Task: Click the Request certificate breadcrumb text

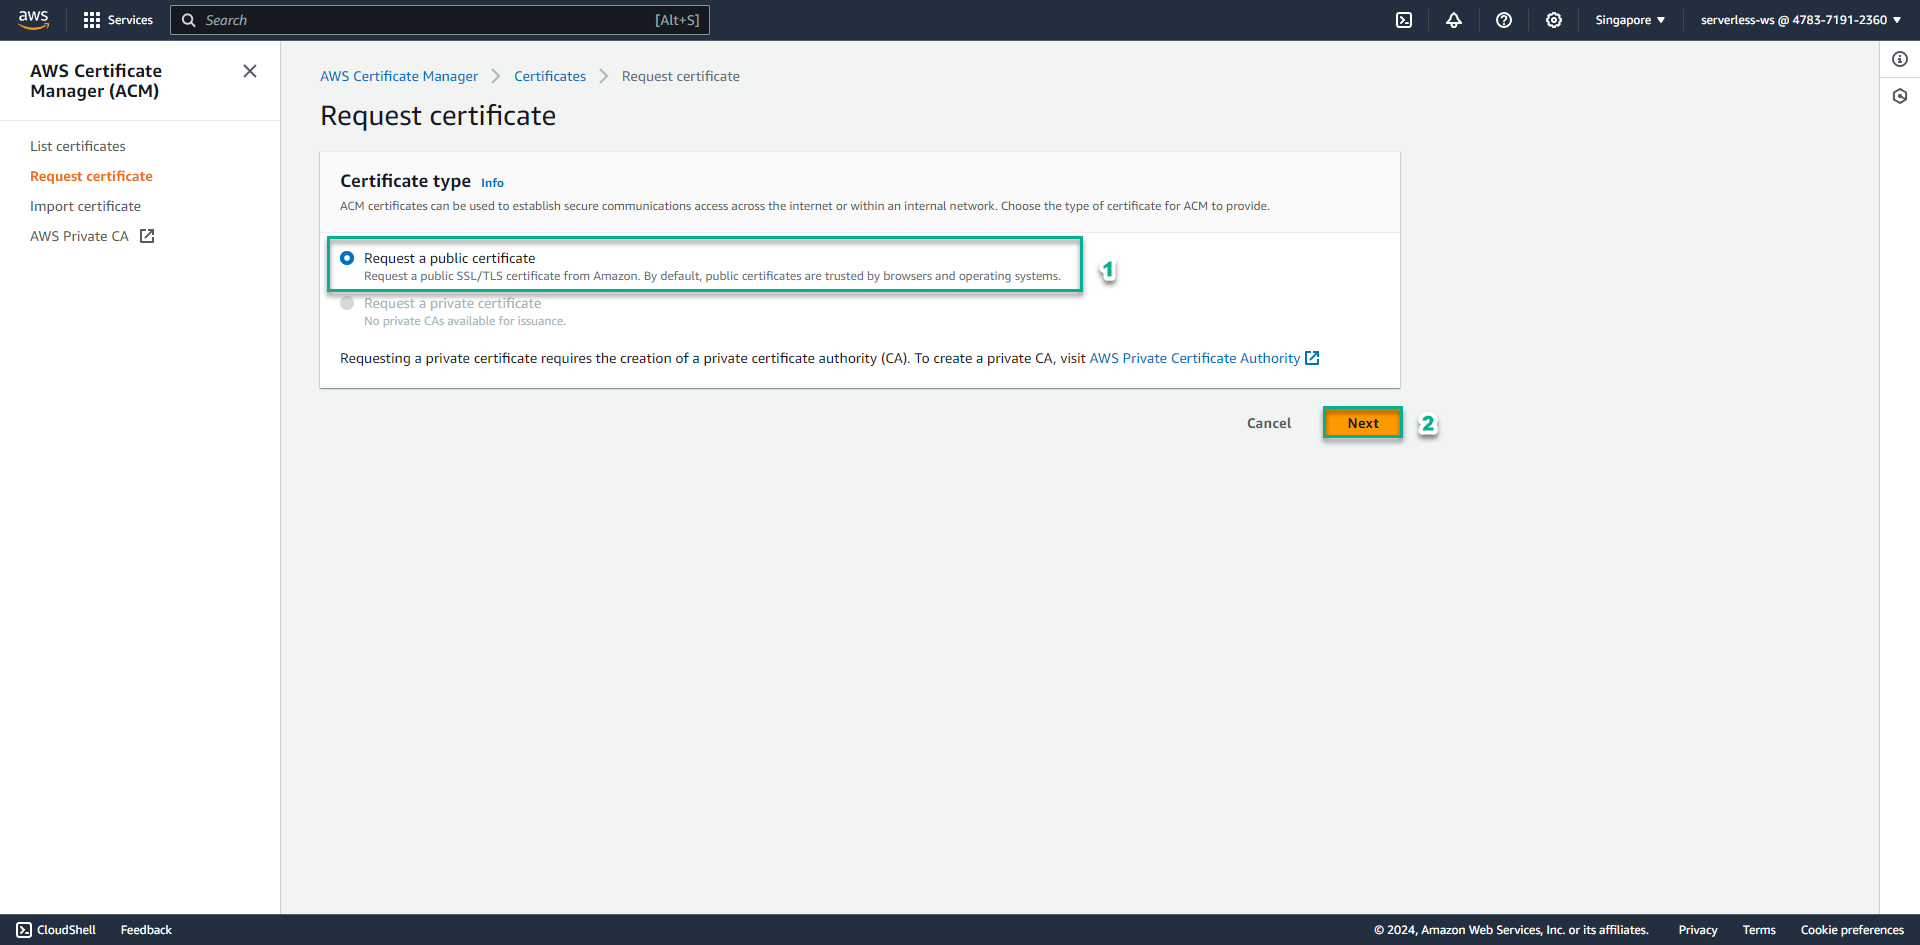Action: pyautogui.click(x=681, y=76)
